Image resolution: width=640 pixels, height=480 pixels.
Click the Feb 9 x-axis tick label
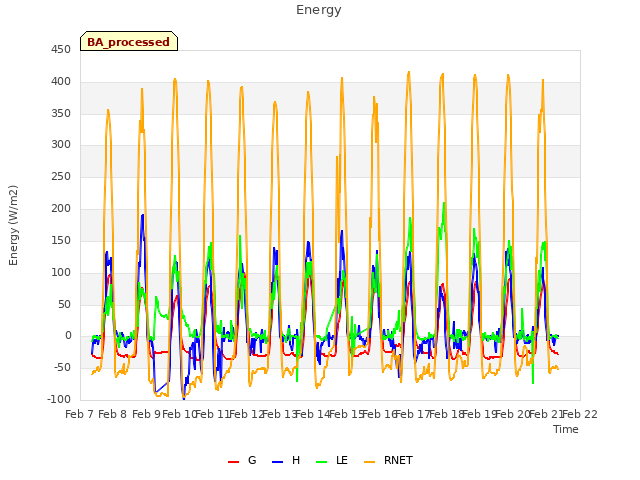coord(146,414)
